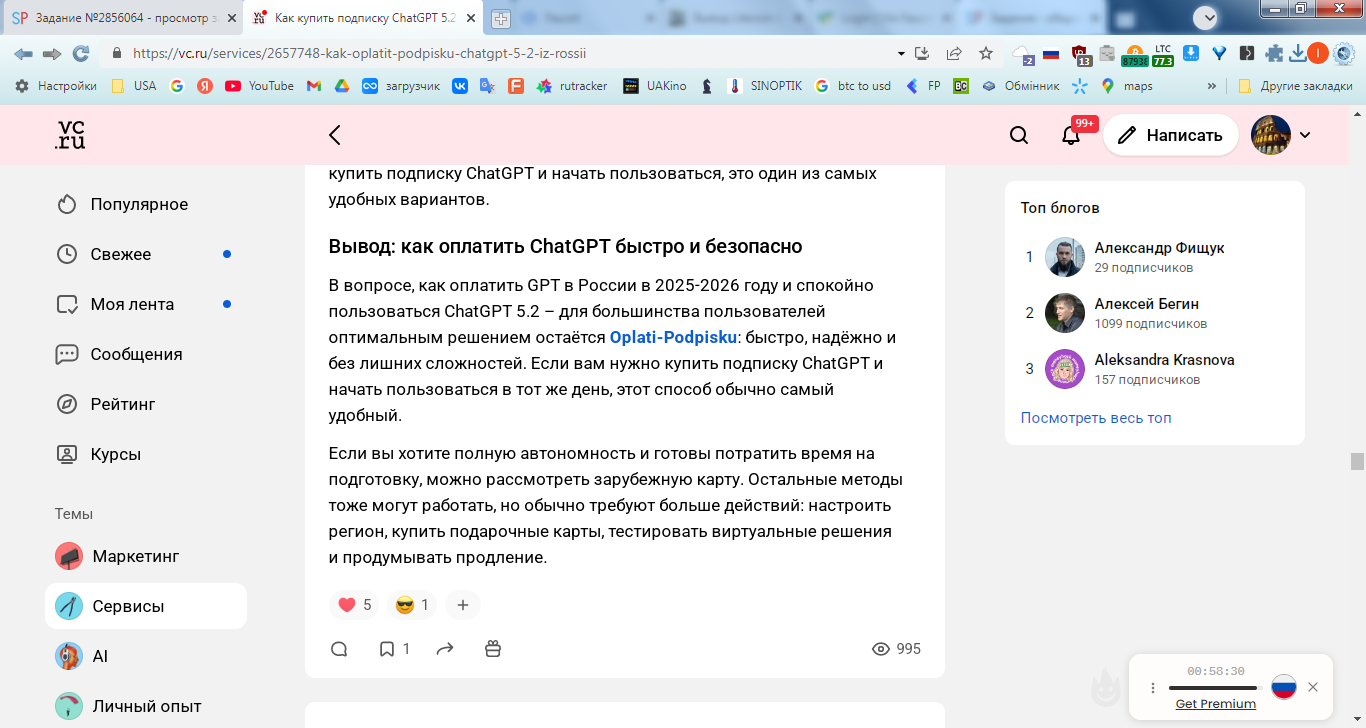Open Алексей Бегин blog avatar

pyautogui.click(x=1065, y=313)
